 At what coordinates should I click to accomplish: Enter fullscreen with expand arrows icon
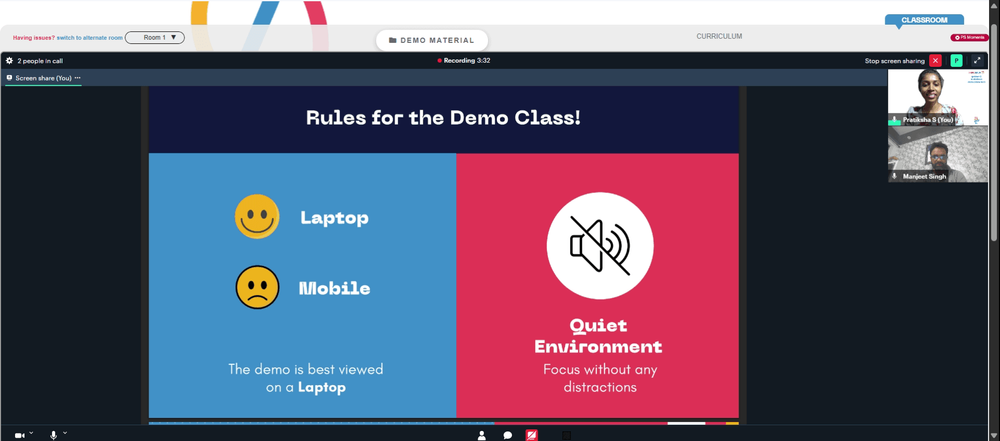[x=977, y=61]
